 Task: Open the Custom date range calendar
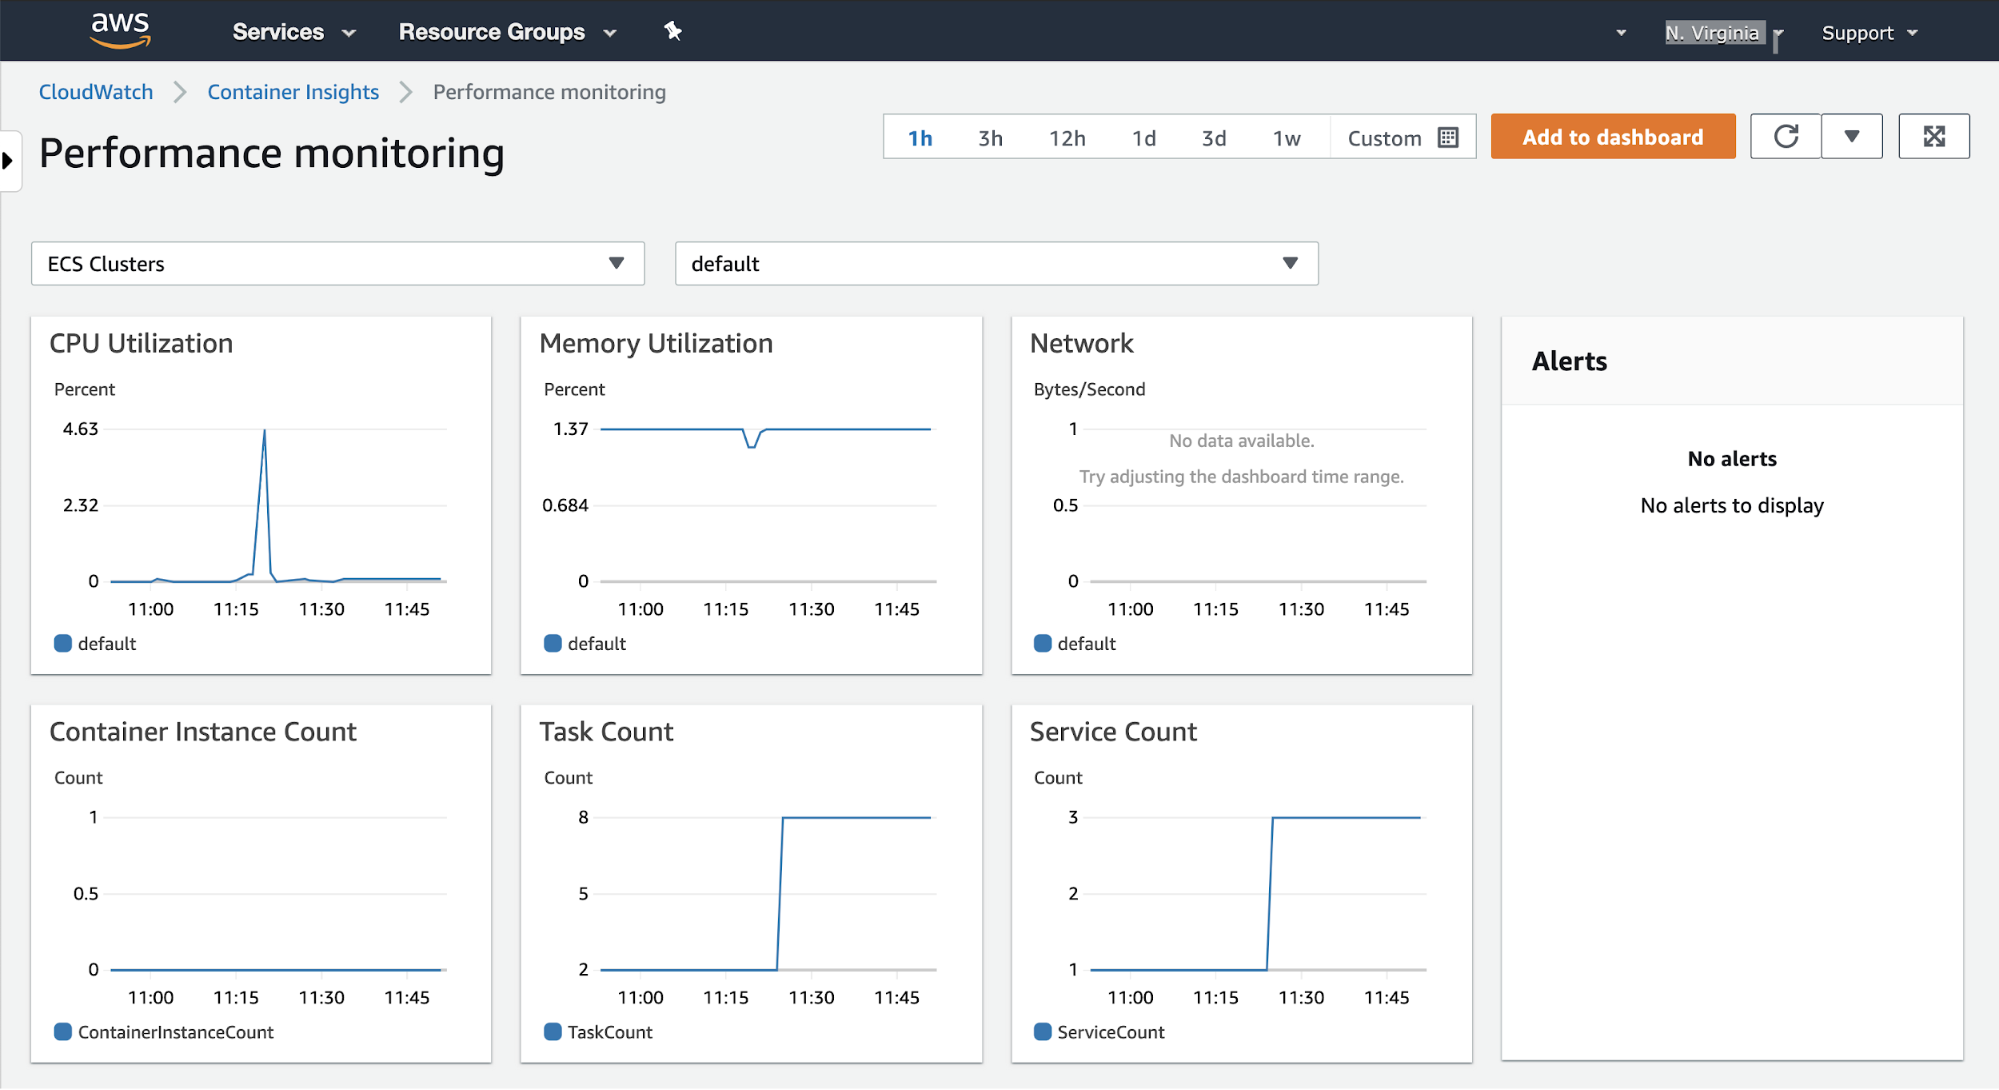(1447, 137)
